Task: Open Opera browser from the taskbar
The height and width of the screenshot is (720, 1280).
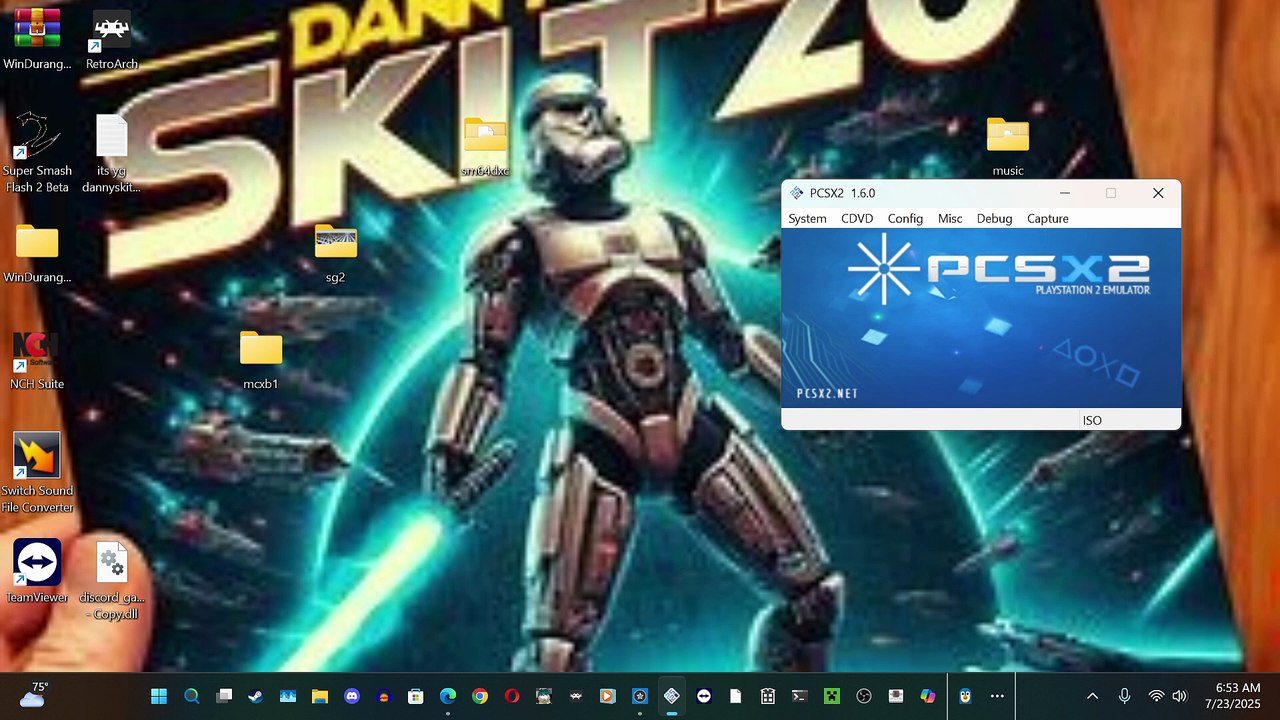Action: click(x=512, y=696)
